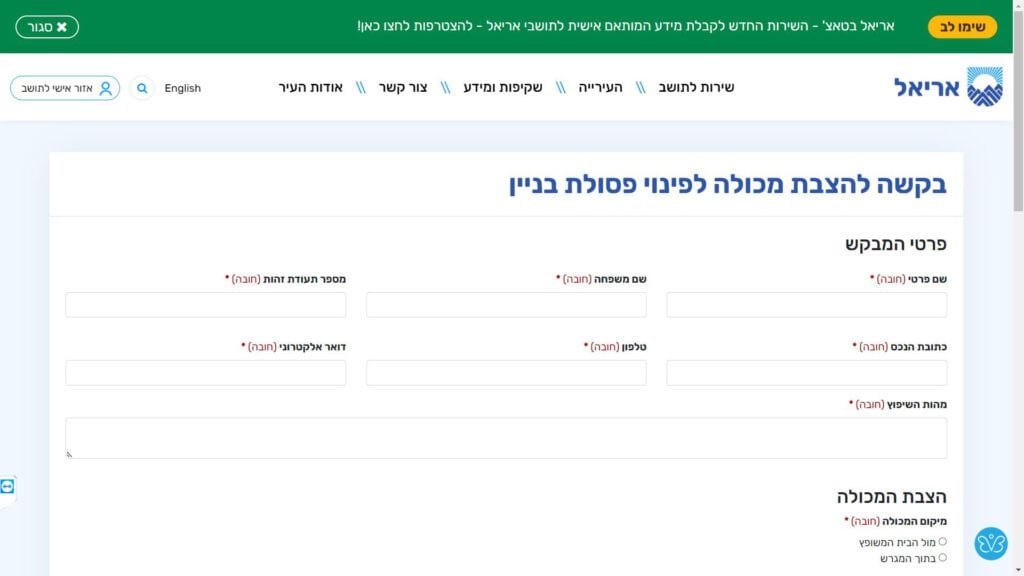Open the אזור אישי לתושב personal area
The height and width of the screenshot is (576, 1024).
tap(65, 88)
